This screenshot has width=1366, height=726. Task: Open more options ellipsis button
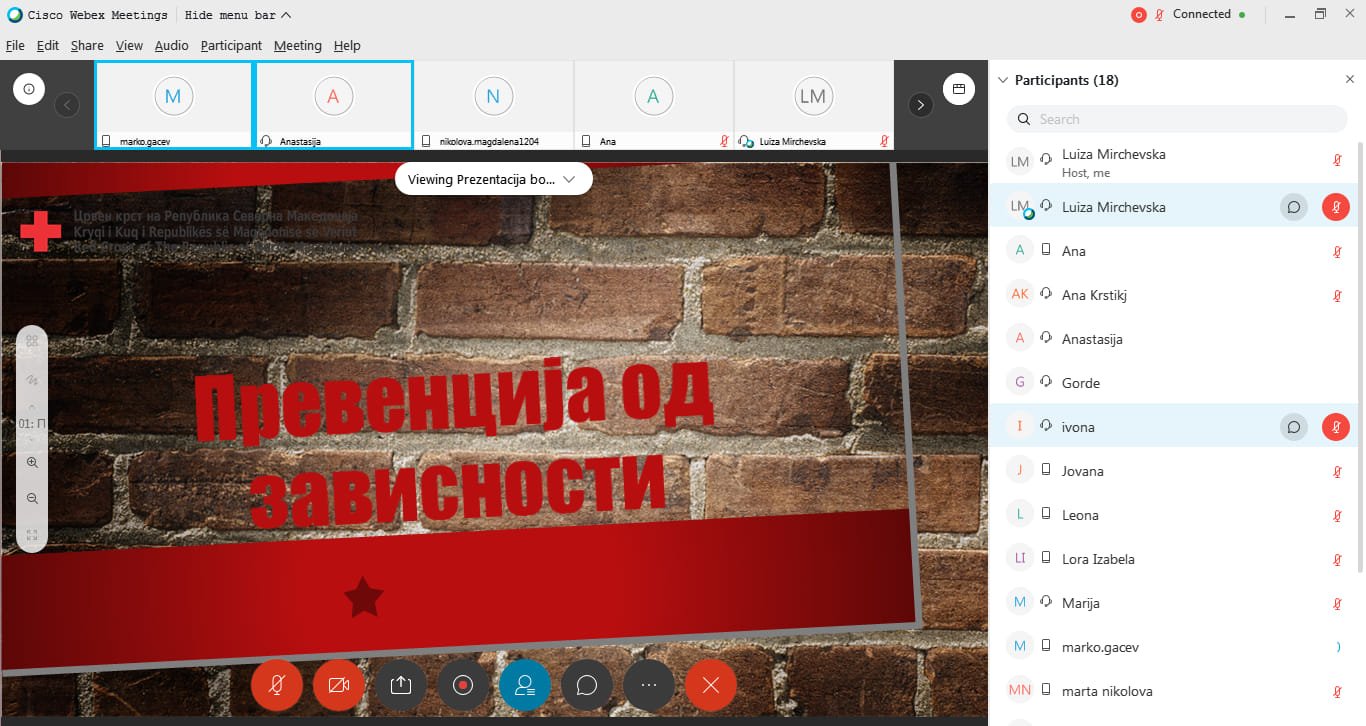pyautogui.click(x=649, y=685)
